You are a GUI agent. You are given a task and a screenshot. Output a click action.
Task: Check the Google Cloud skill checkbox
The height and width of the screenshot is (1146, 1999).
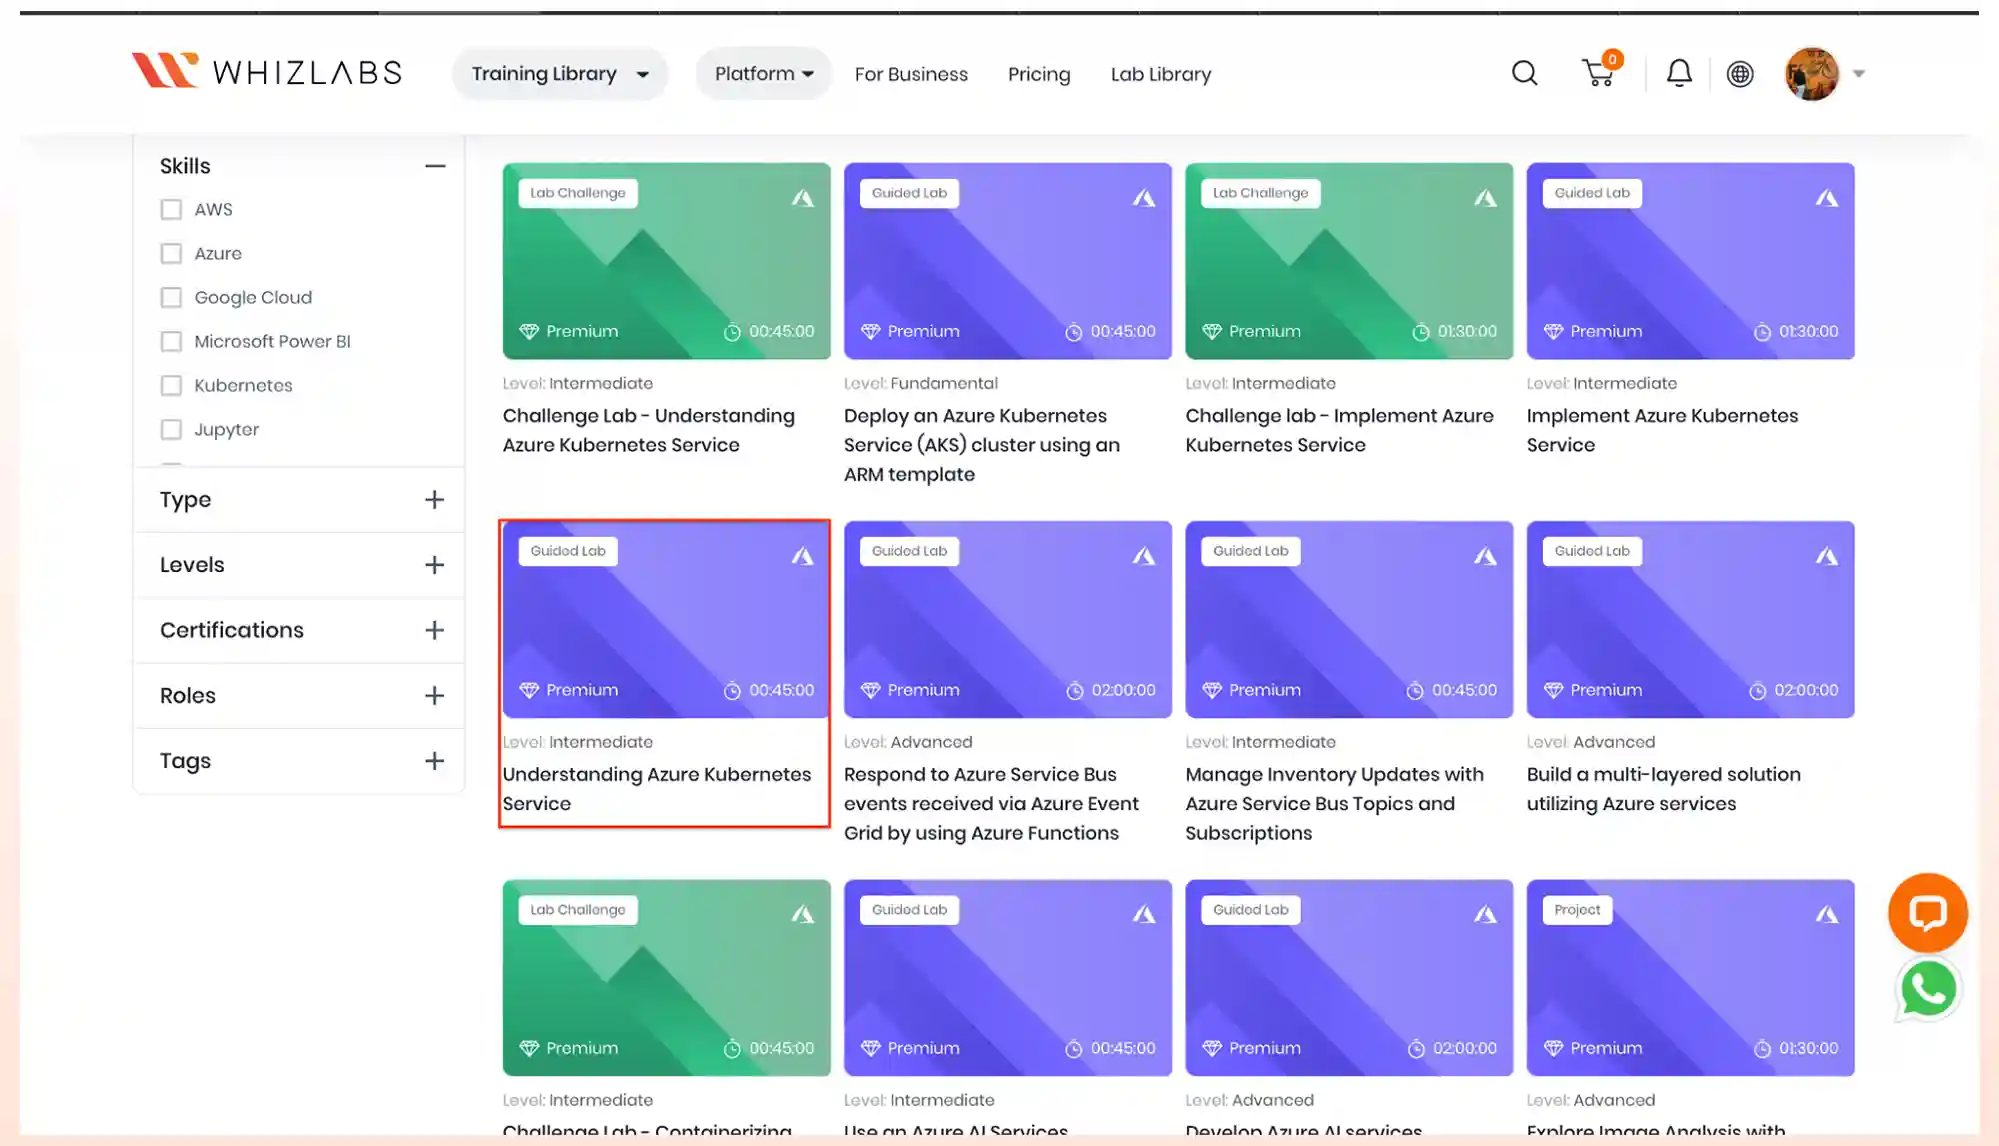click(171, 297)
